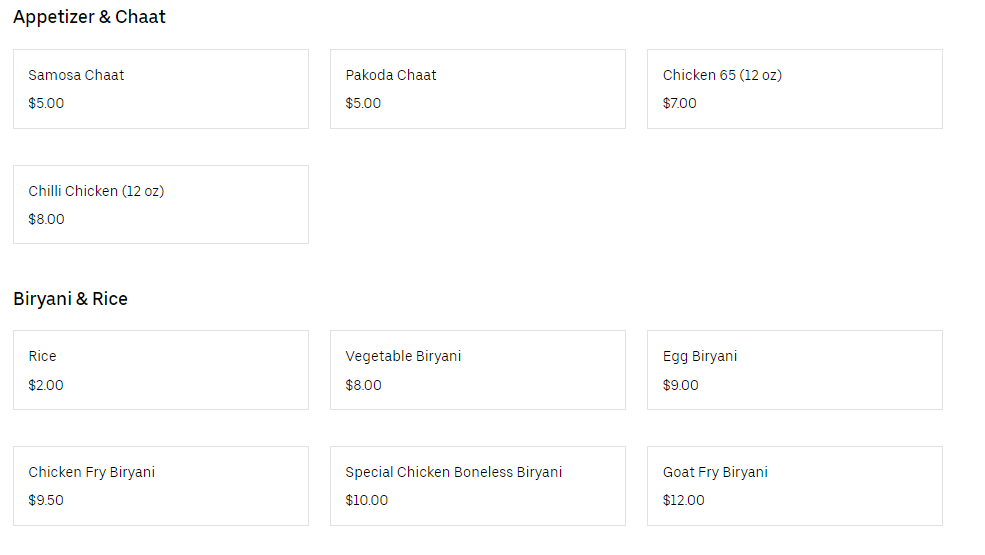Select Chicken Fry Biryani item
The height and width of the screenshot is (555, 985).
[x=160, y=485]
